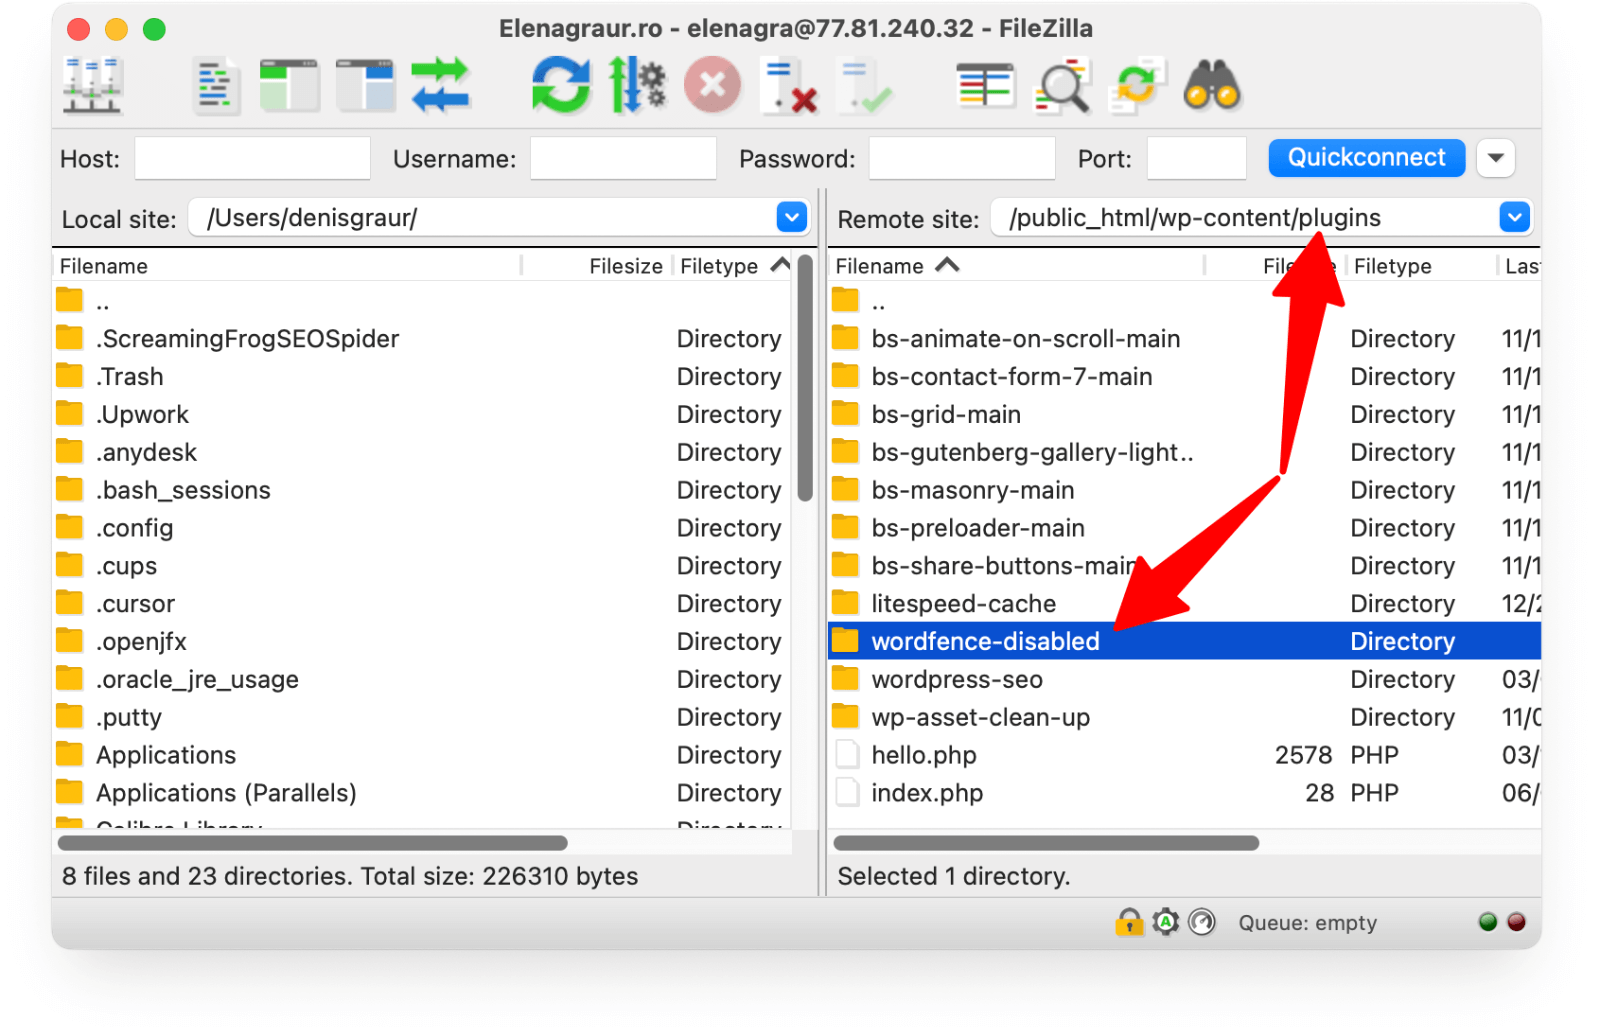Disconnect from the current server icon

789,86
